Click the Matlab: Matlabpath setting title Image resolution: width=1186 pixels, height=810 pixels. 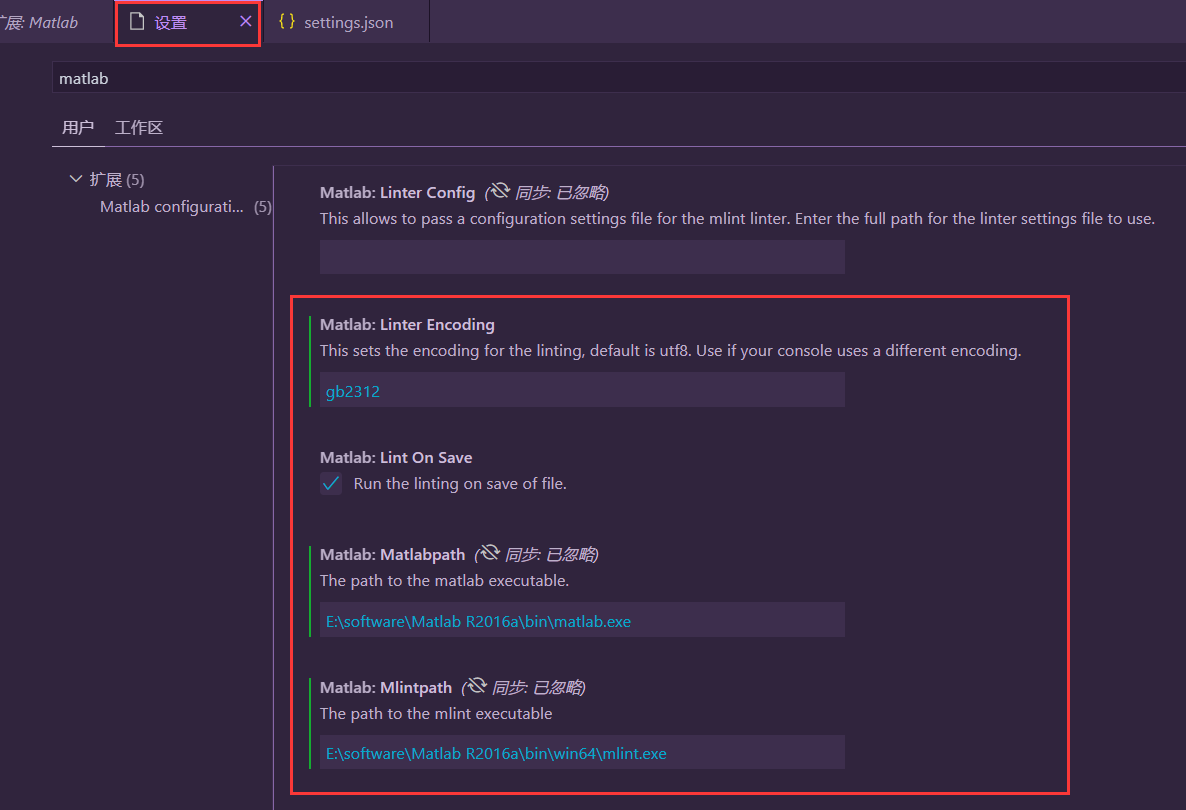pos(393,554)
